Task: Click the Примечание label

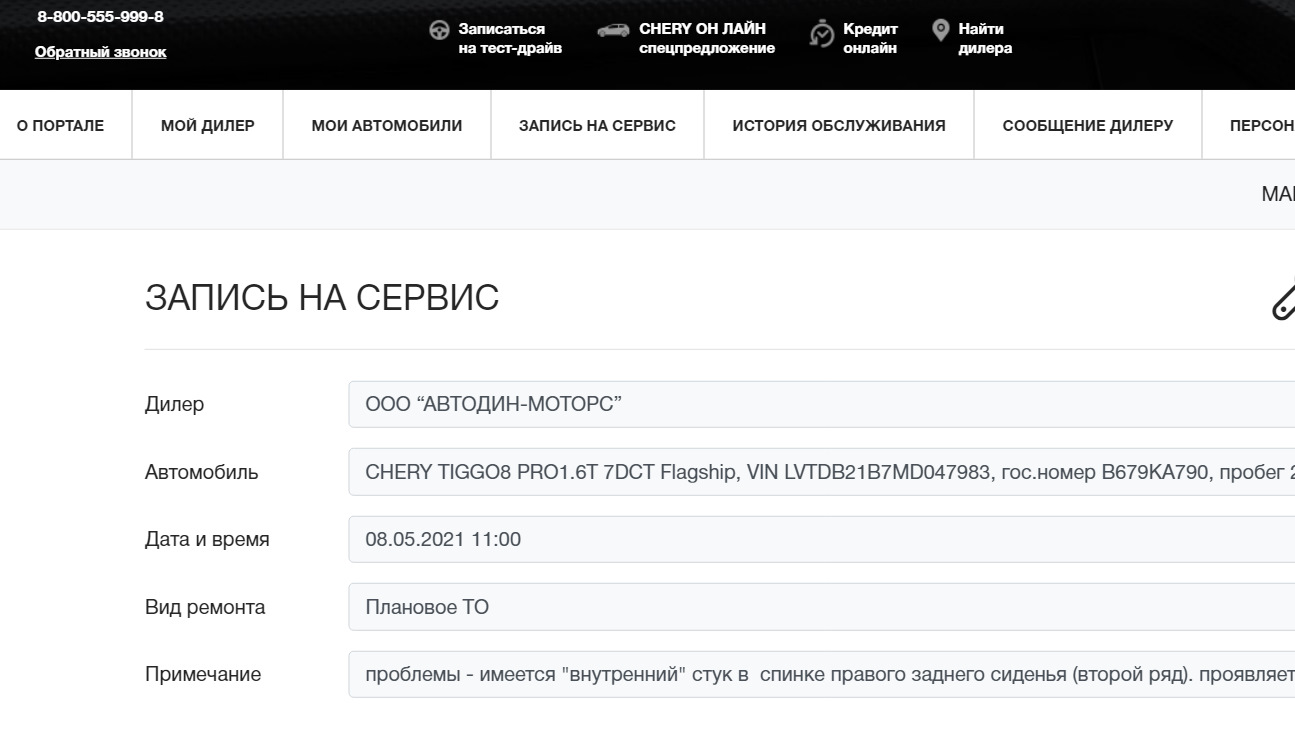Action: [203, 675]
